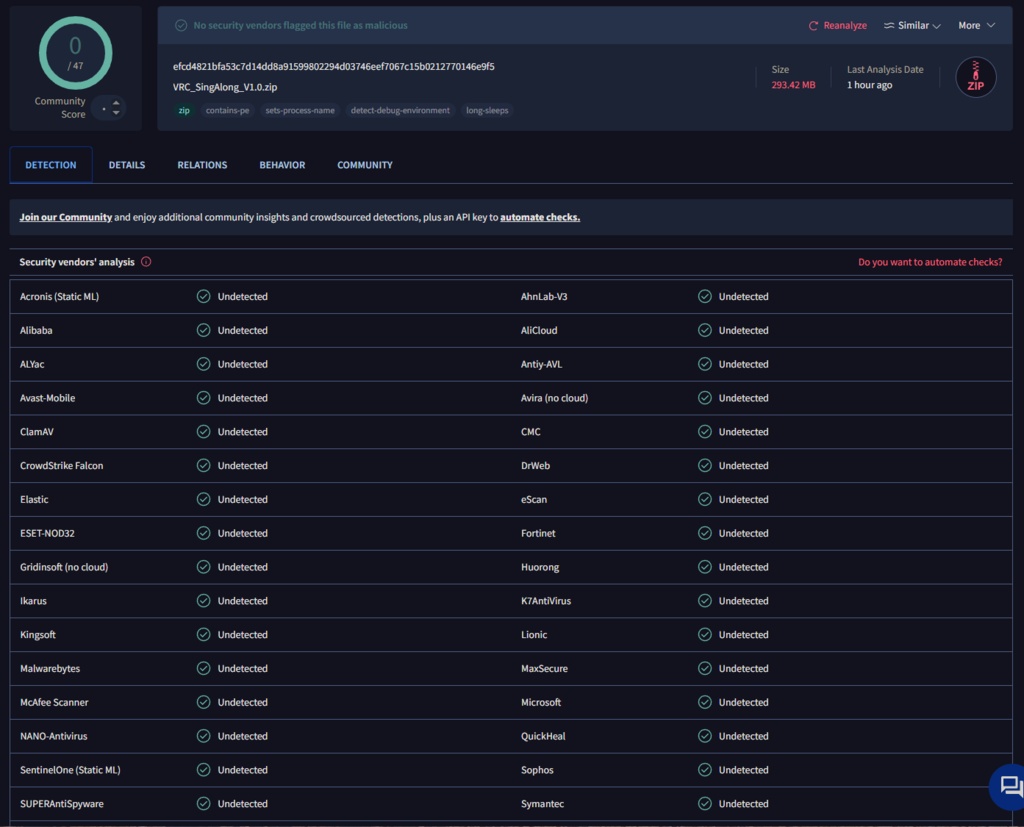1024x827 pixels.
Task: Click the ESET-NOD32 undetected checkmark icon
Action: click(204, 533)
